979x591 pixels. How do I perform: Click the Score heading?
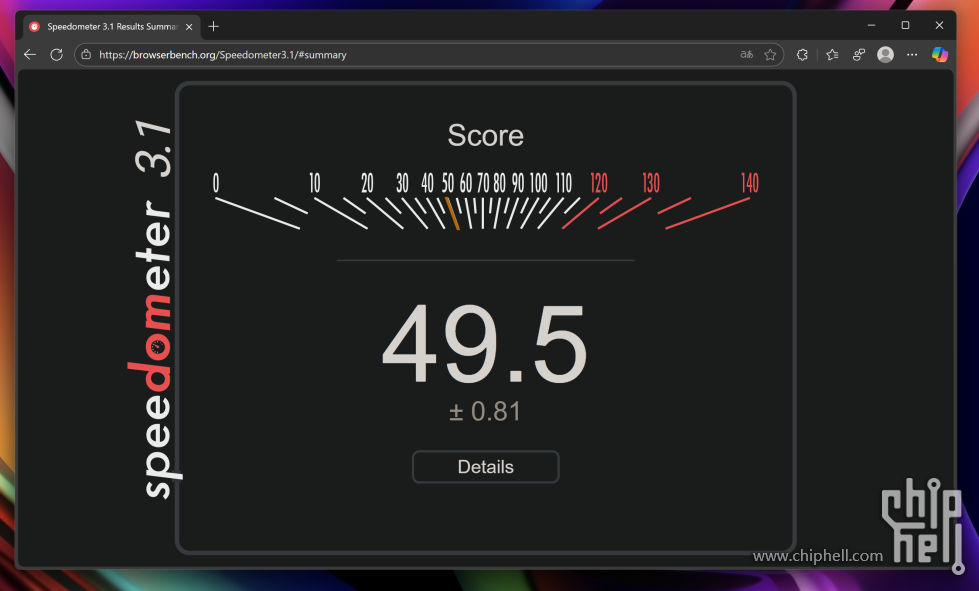(x=486, y=135)
